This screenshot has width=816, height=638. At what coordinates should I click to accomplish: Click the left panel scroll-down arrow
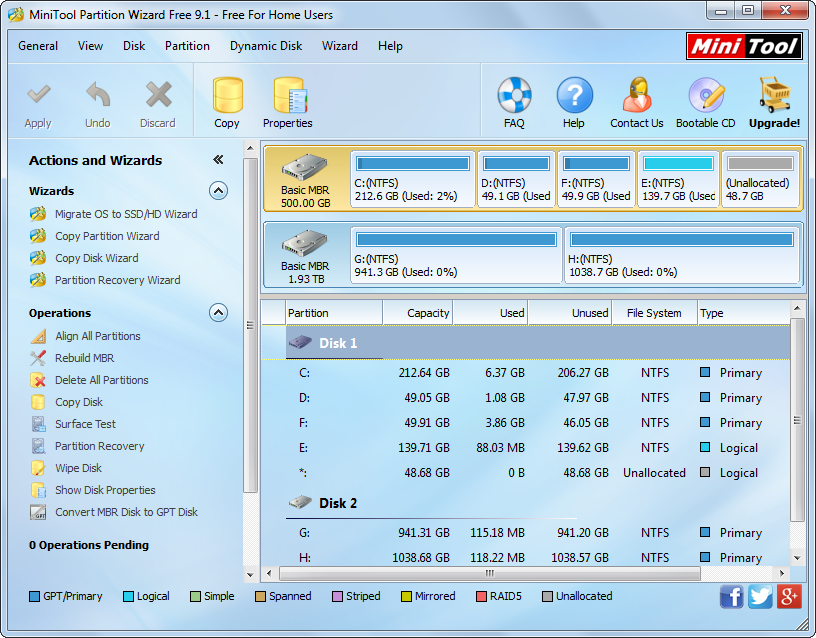pos(250,575)
